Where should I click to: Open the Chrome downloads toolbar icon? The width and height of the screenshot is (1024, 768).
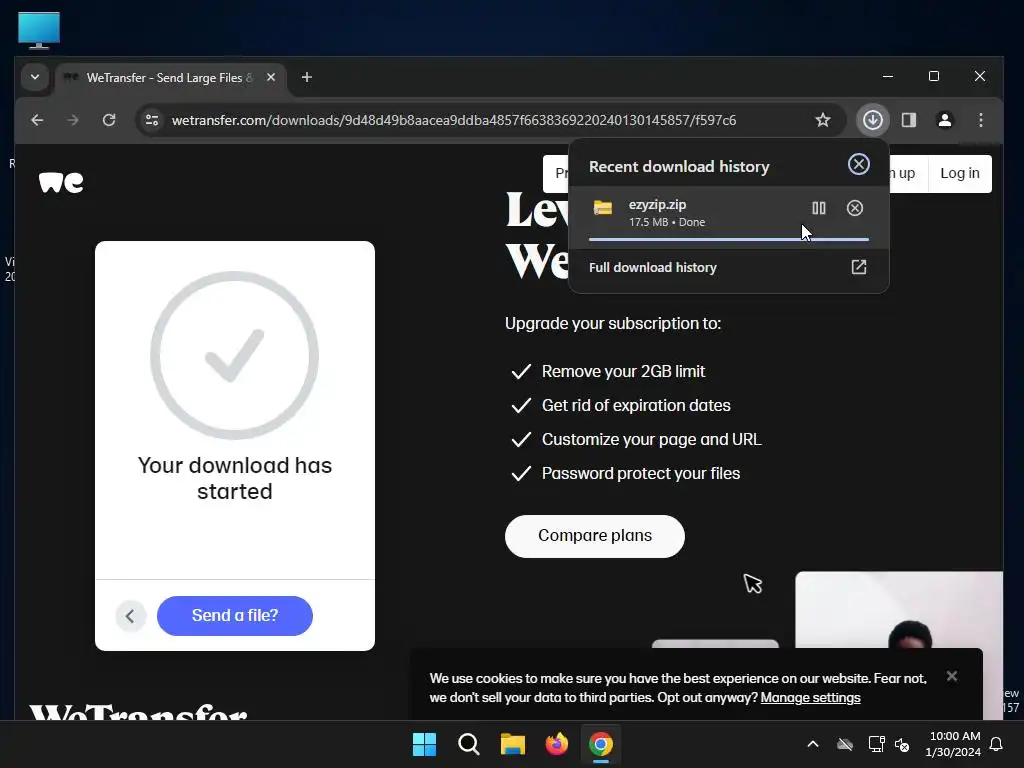pyautogui.click(x=872, y=120)
